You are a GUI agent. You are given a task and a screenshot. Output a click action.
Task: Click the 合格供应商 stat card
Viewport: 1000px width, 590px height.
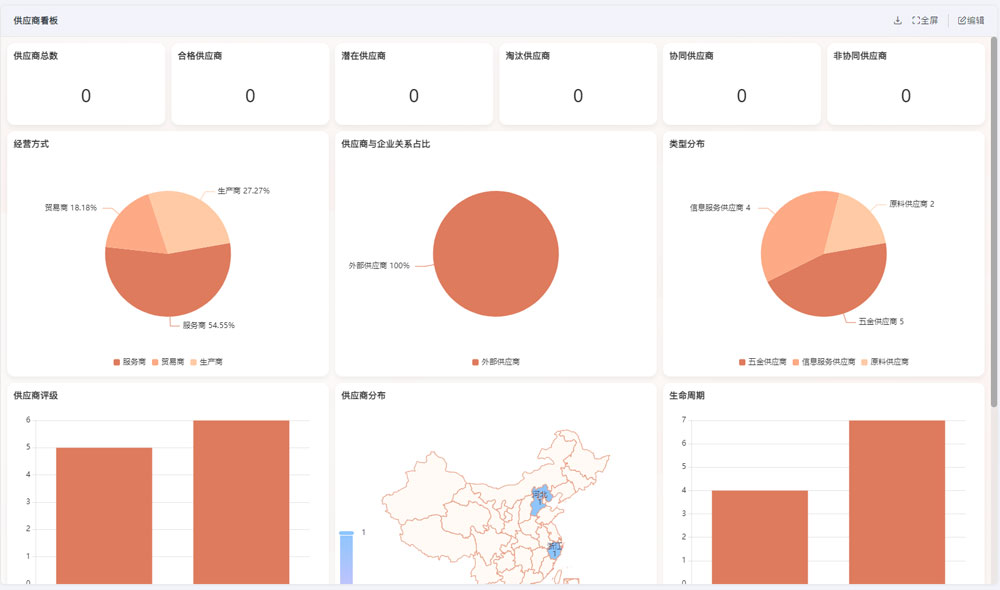(250, 84)
